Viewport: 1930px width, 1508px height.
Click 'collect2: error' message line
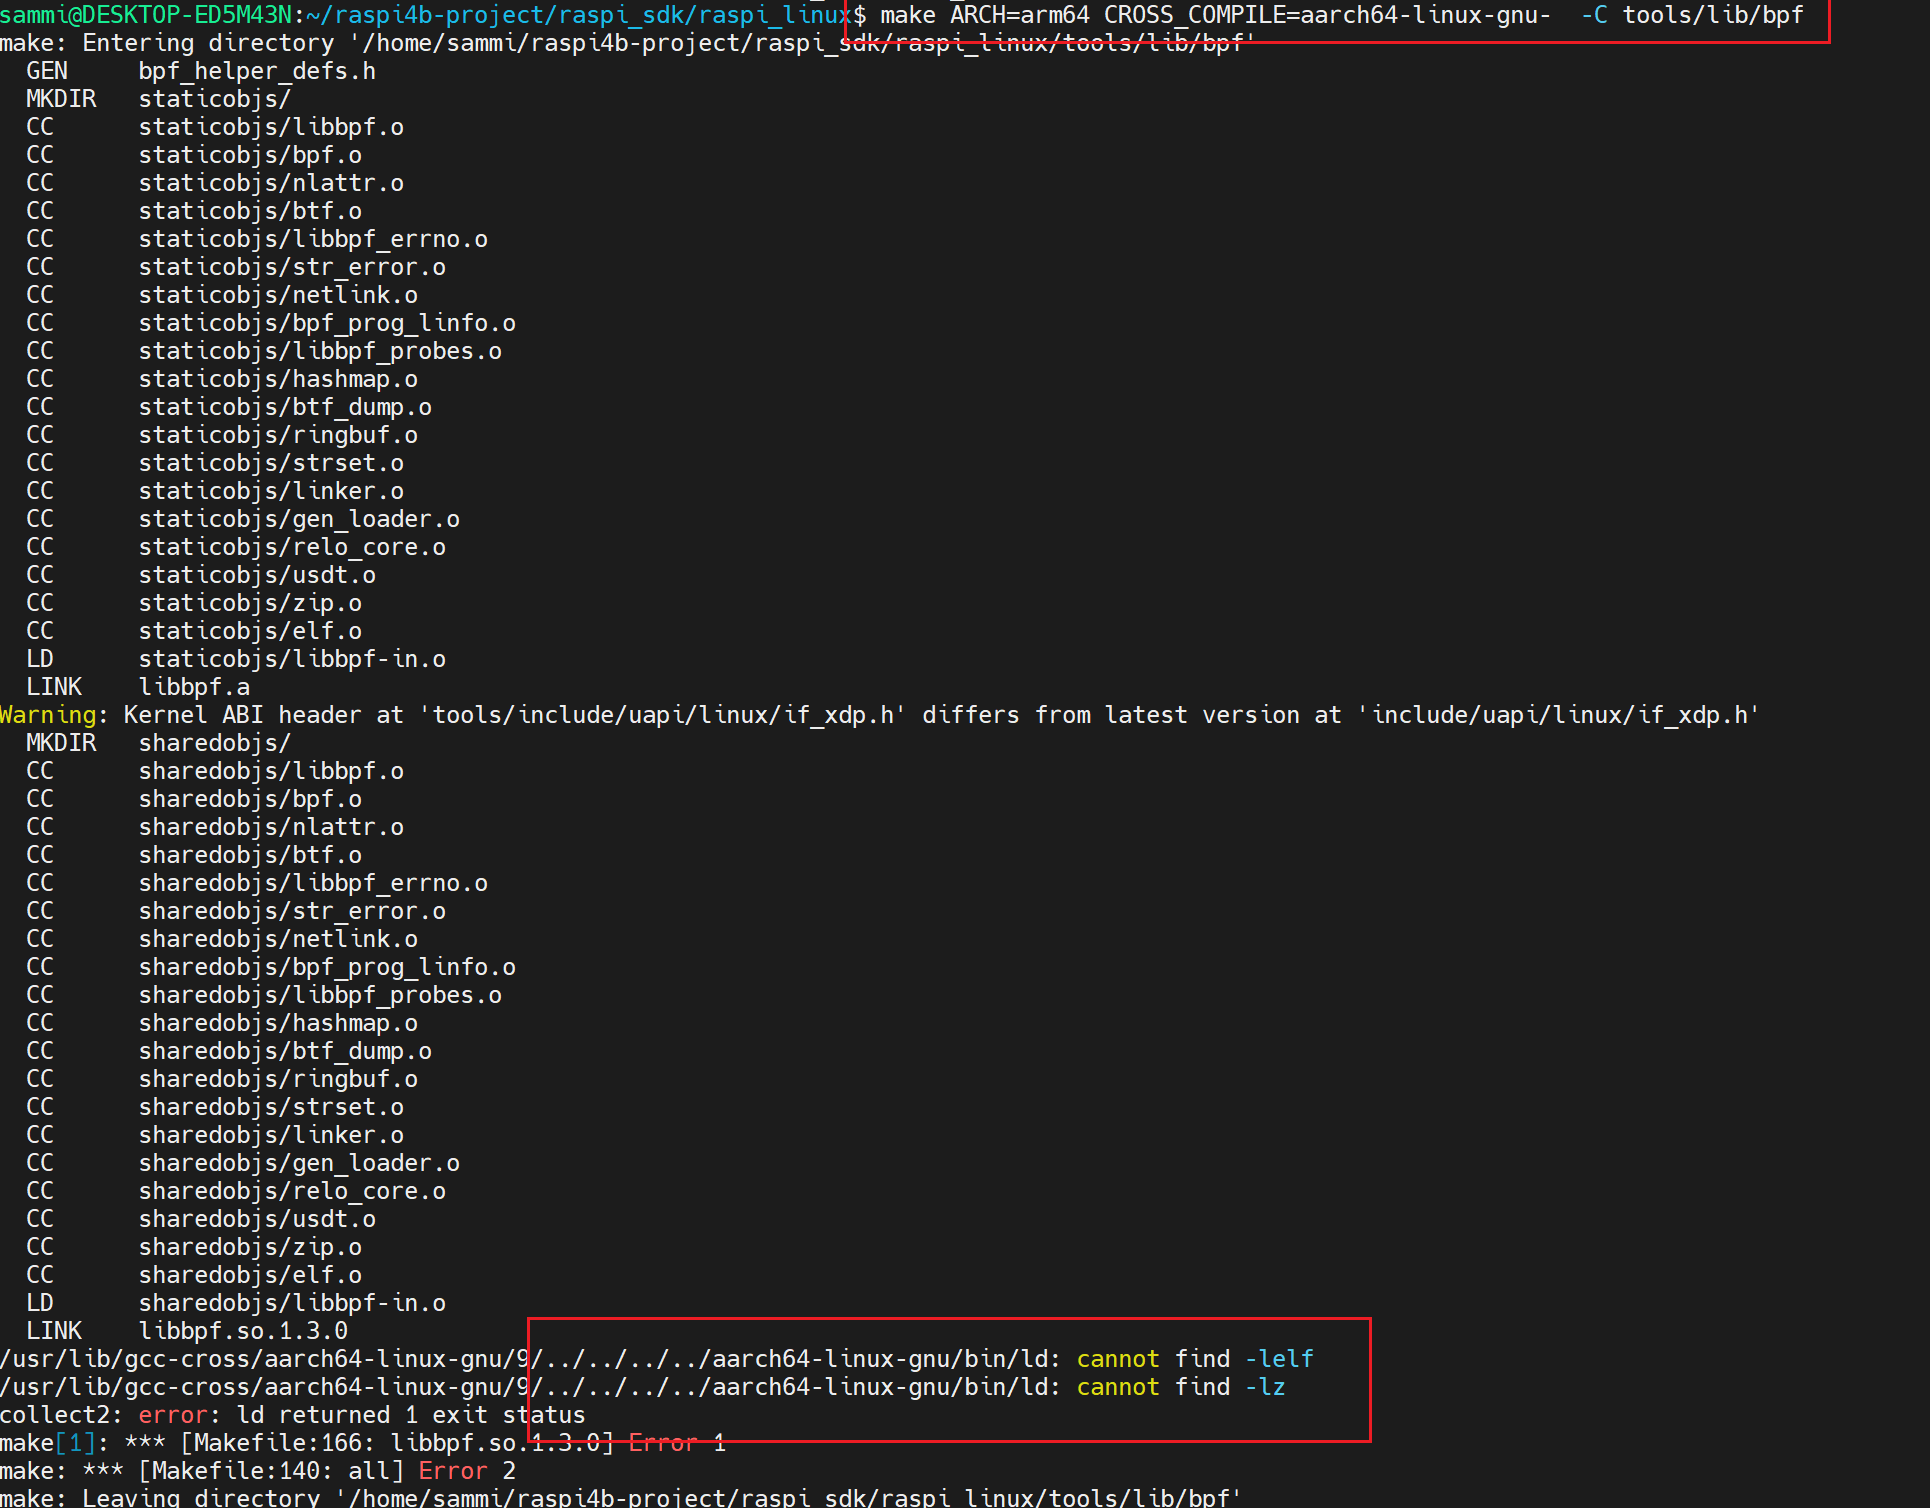[292, 1415]
